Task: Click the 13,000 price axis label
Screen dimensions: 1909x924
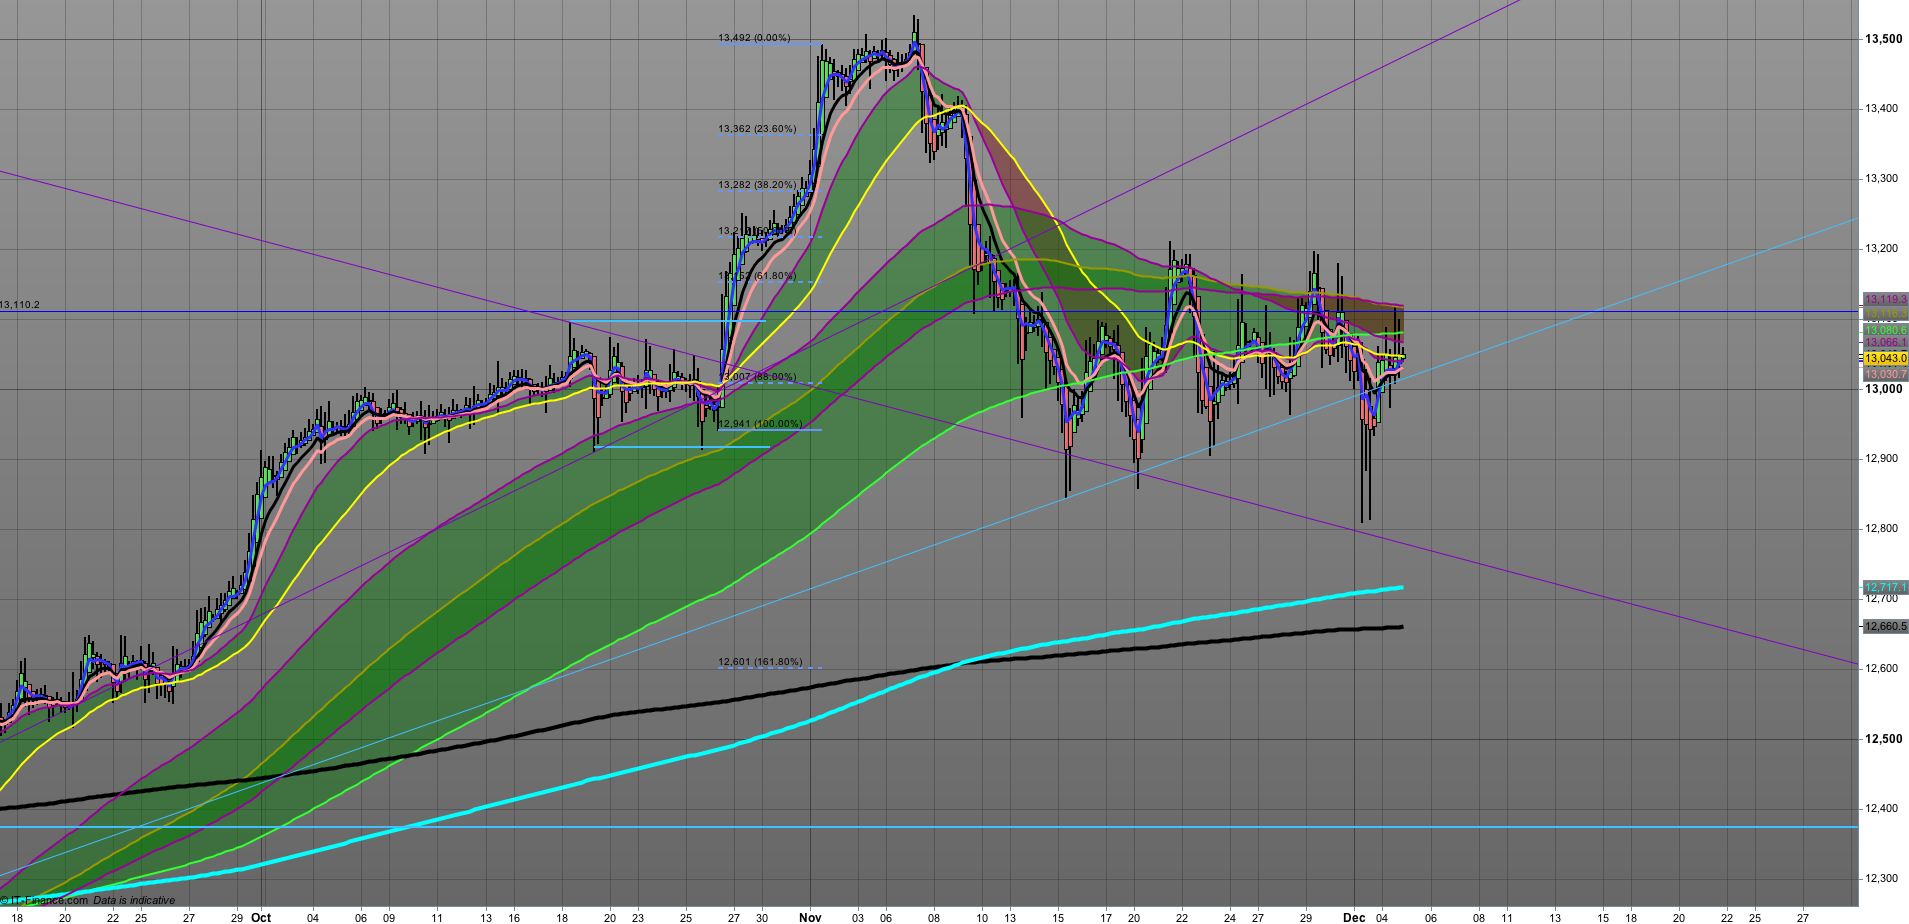Action: point(1884,389)
